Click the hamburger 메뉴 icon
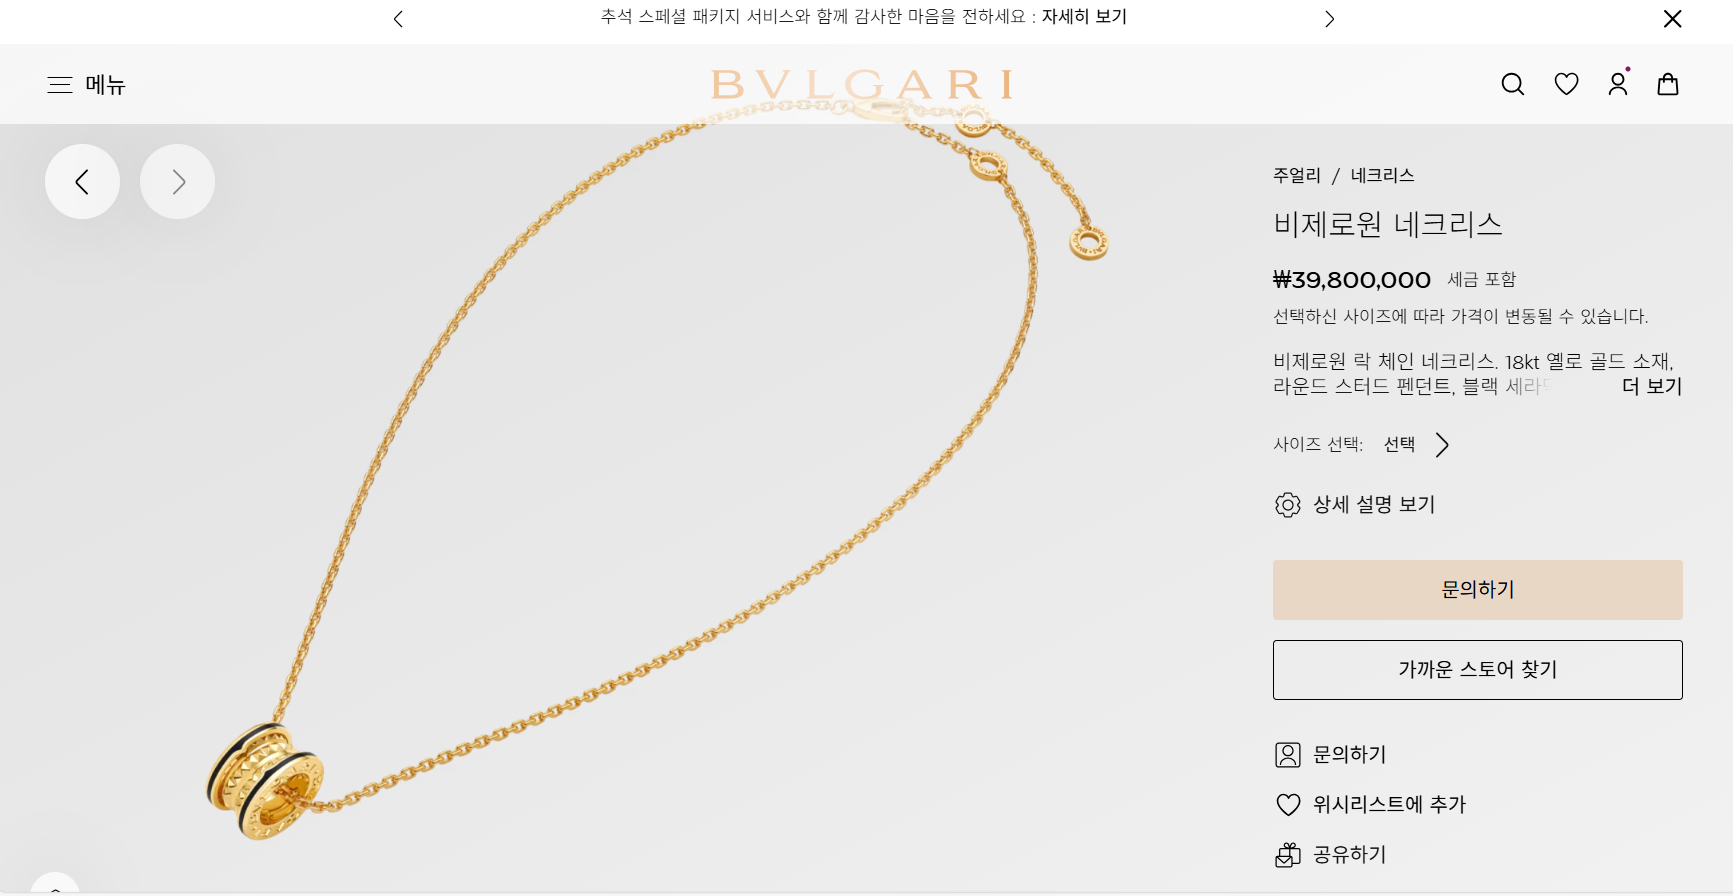Viewport: 1733px width, 896px height. click(60, 85)
